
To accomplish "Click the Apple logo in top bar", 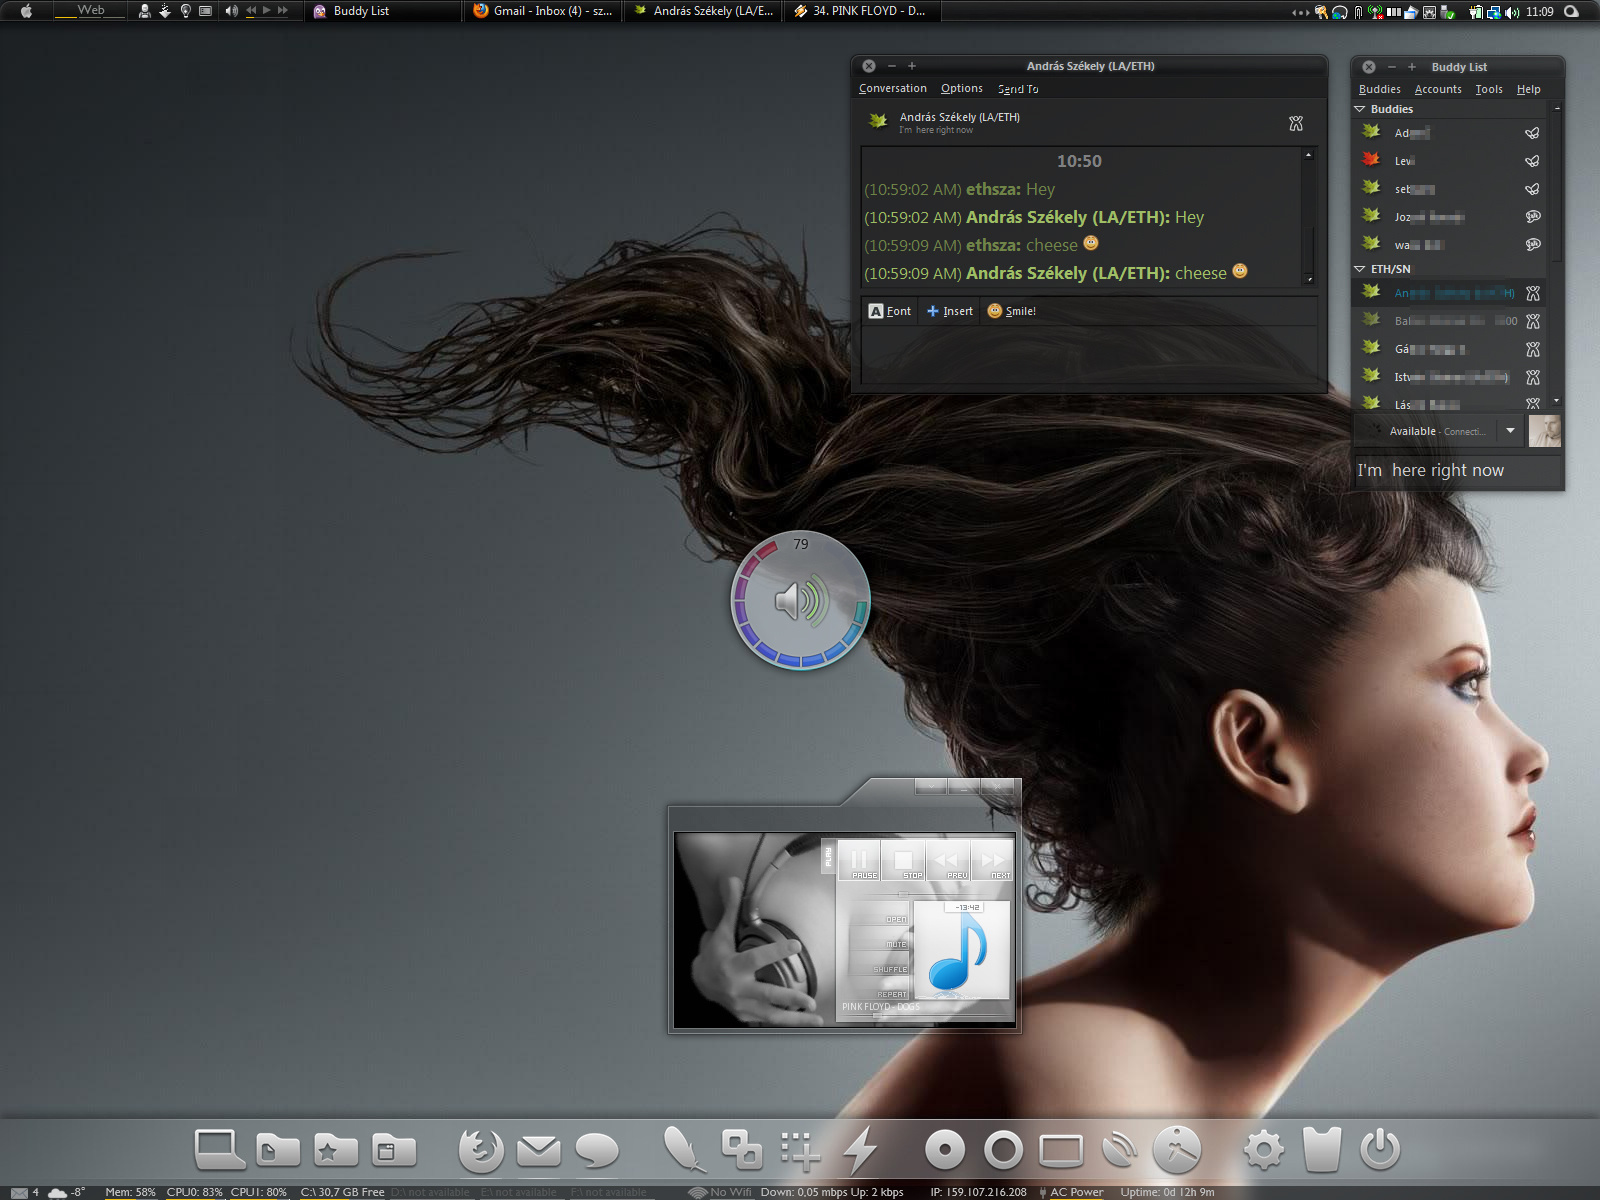I will 27,11.
